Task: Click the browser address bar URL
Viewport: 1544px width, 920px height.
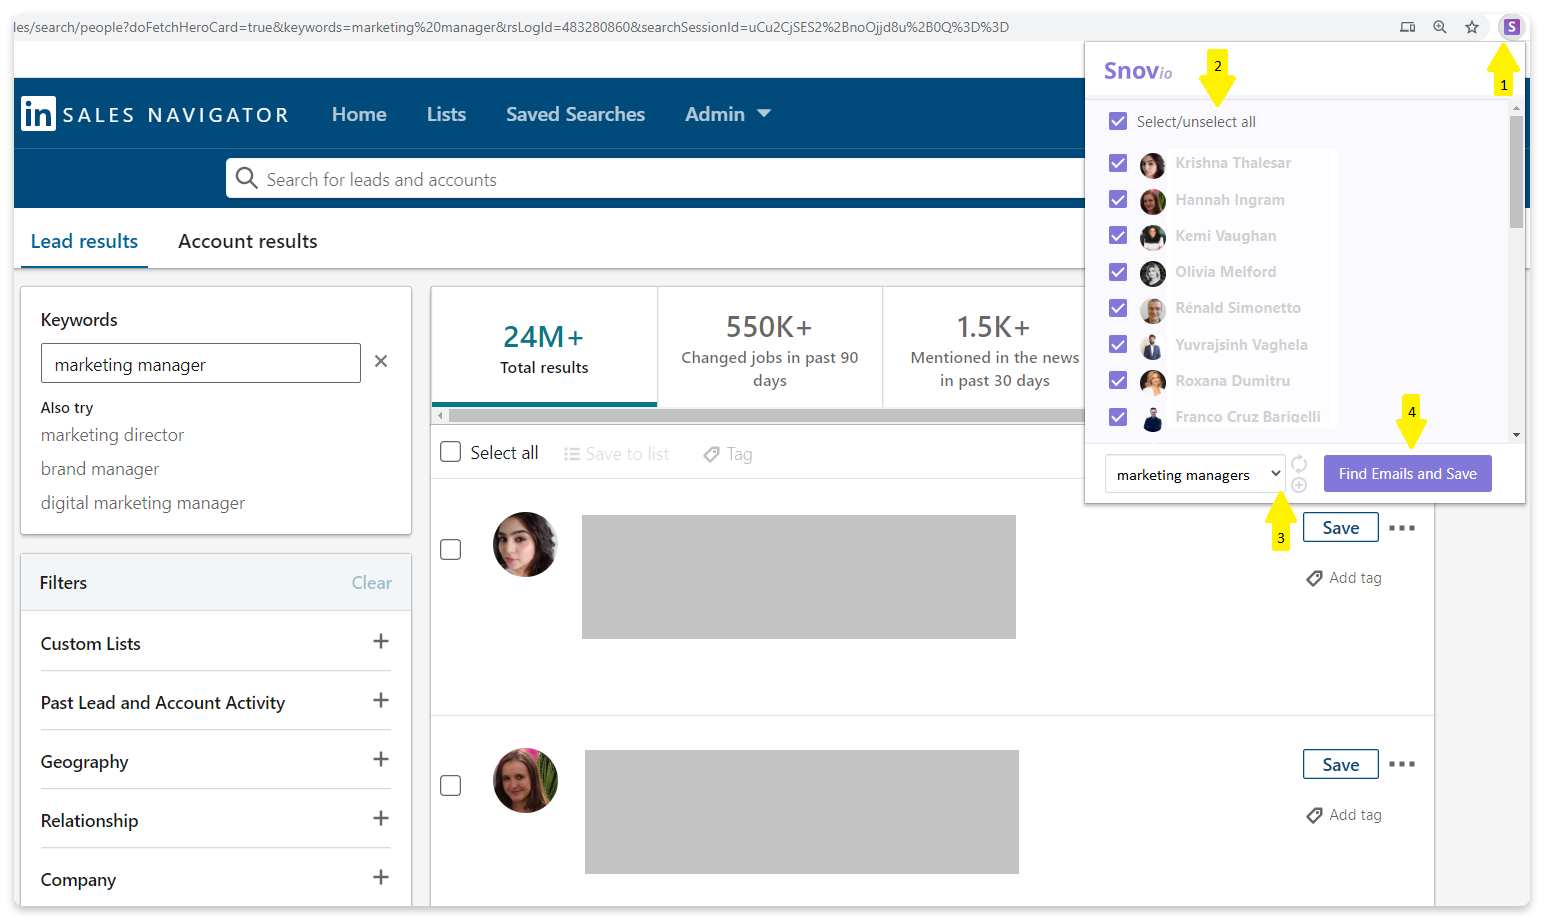Action: [511, 27]
